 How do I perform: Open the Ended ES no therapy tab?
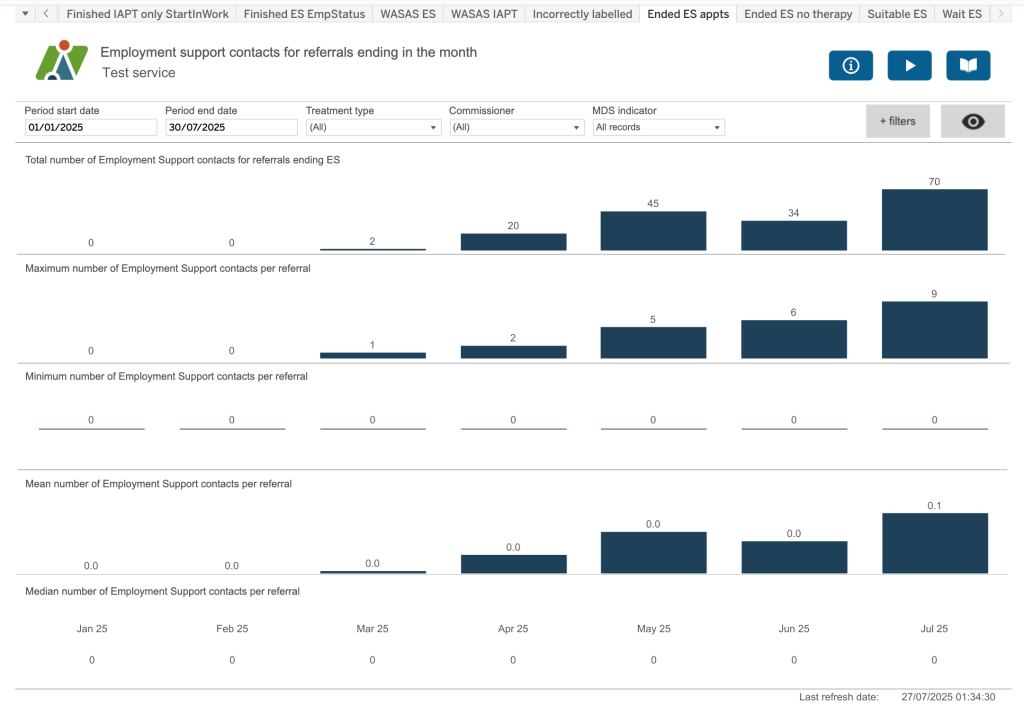pyautogui.click(x=798, y=14)
